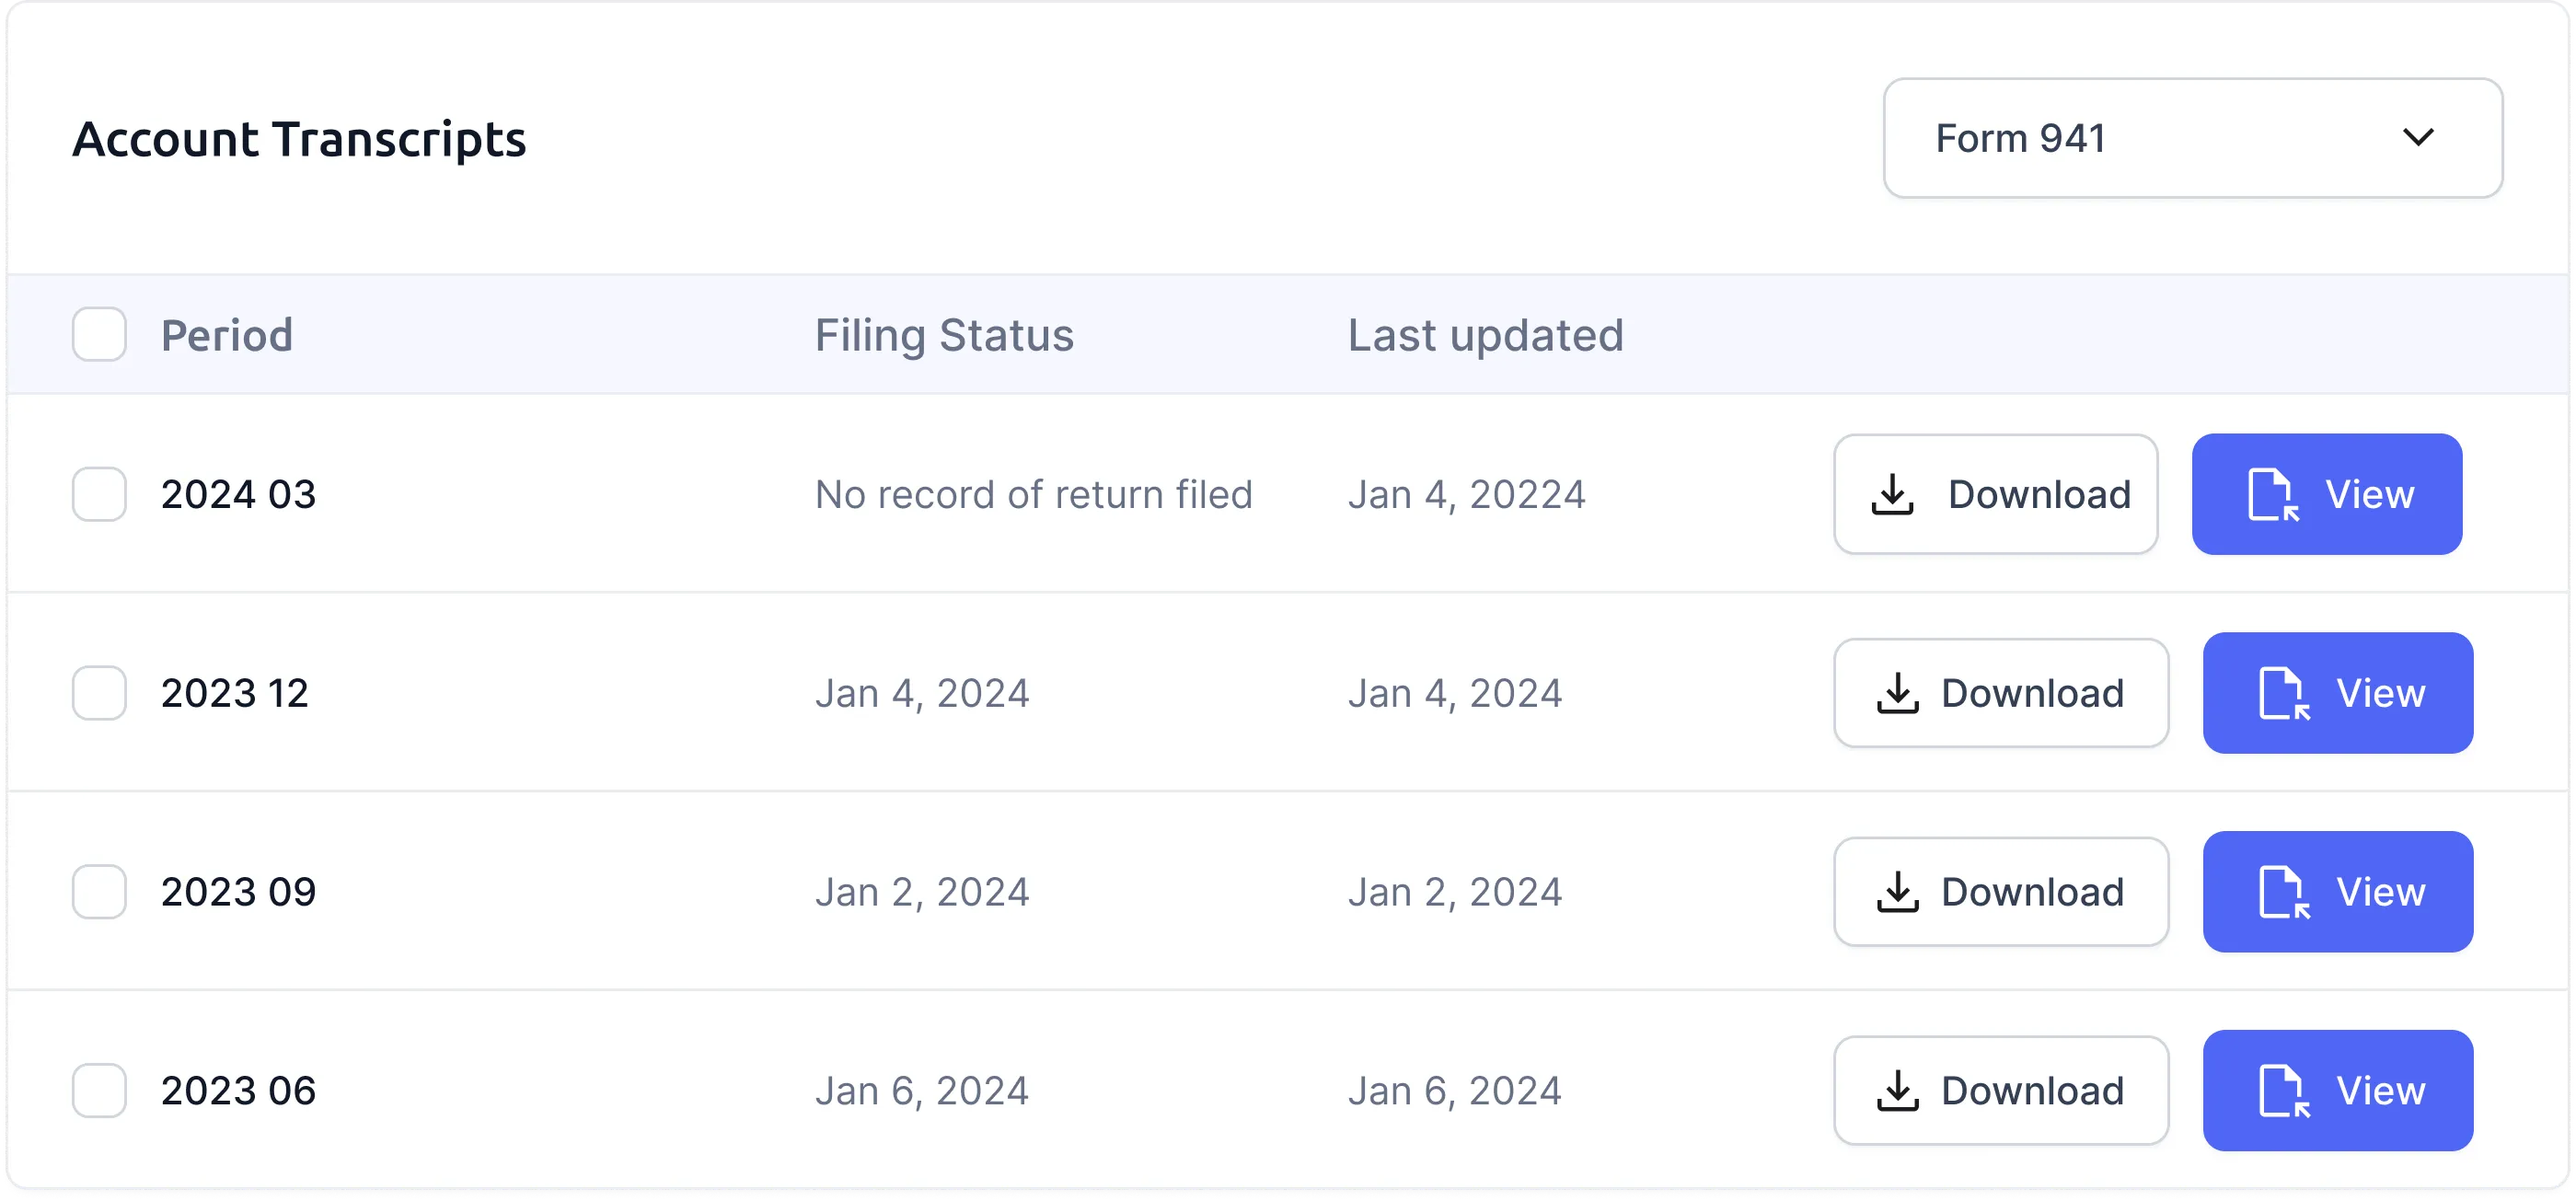Click the chevron arrow in form selector
Screen dimensions: 2576x1201
click(x=2418, y=137)
